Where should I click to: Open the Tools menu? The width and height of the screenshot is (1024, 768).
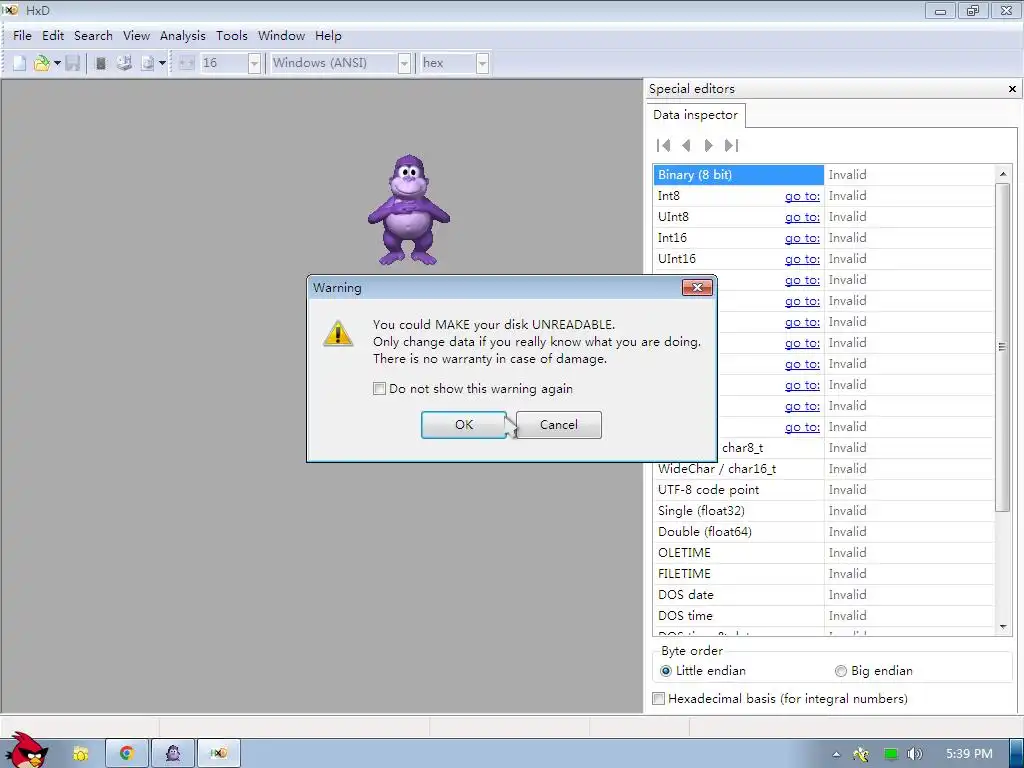pyautogui.click(x=232, y=36)
